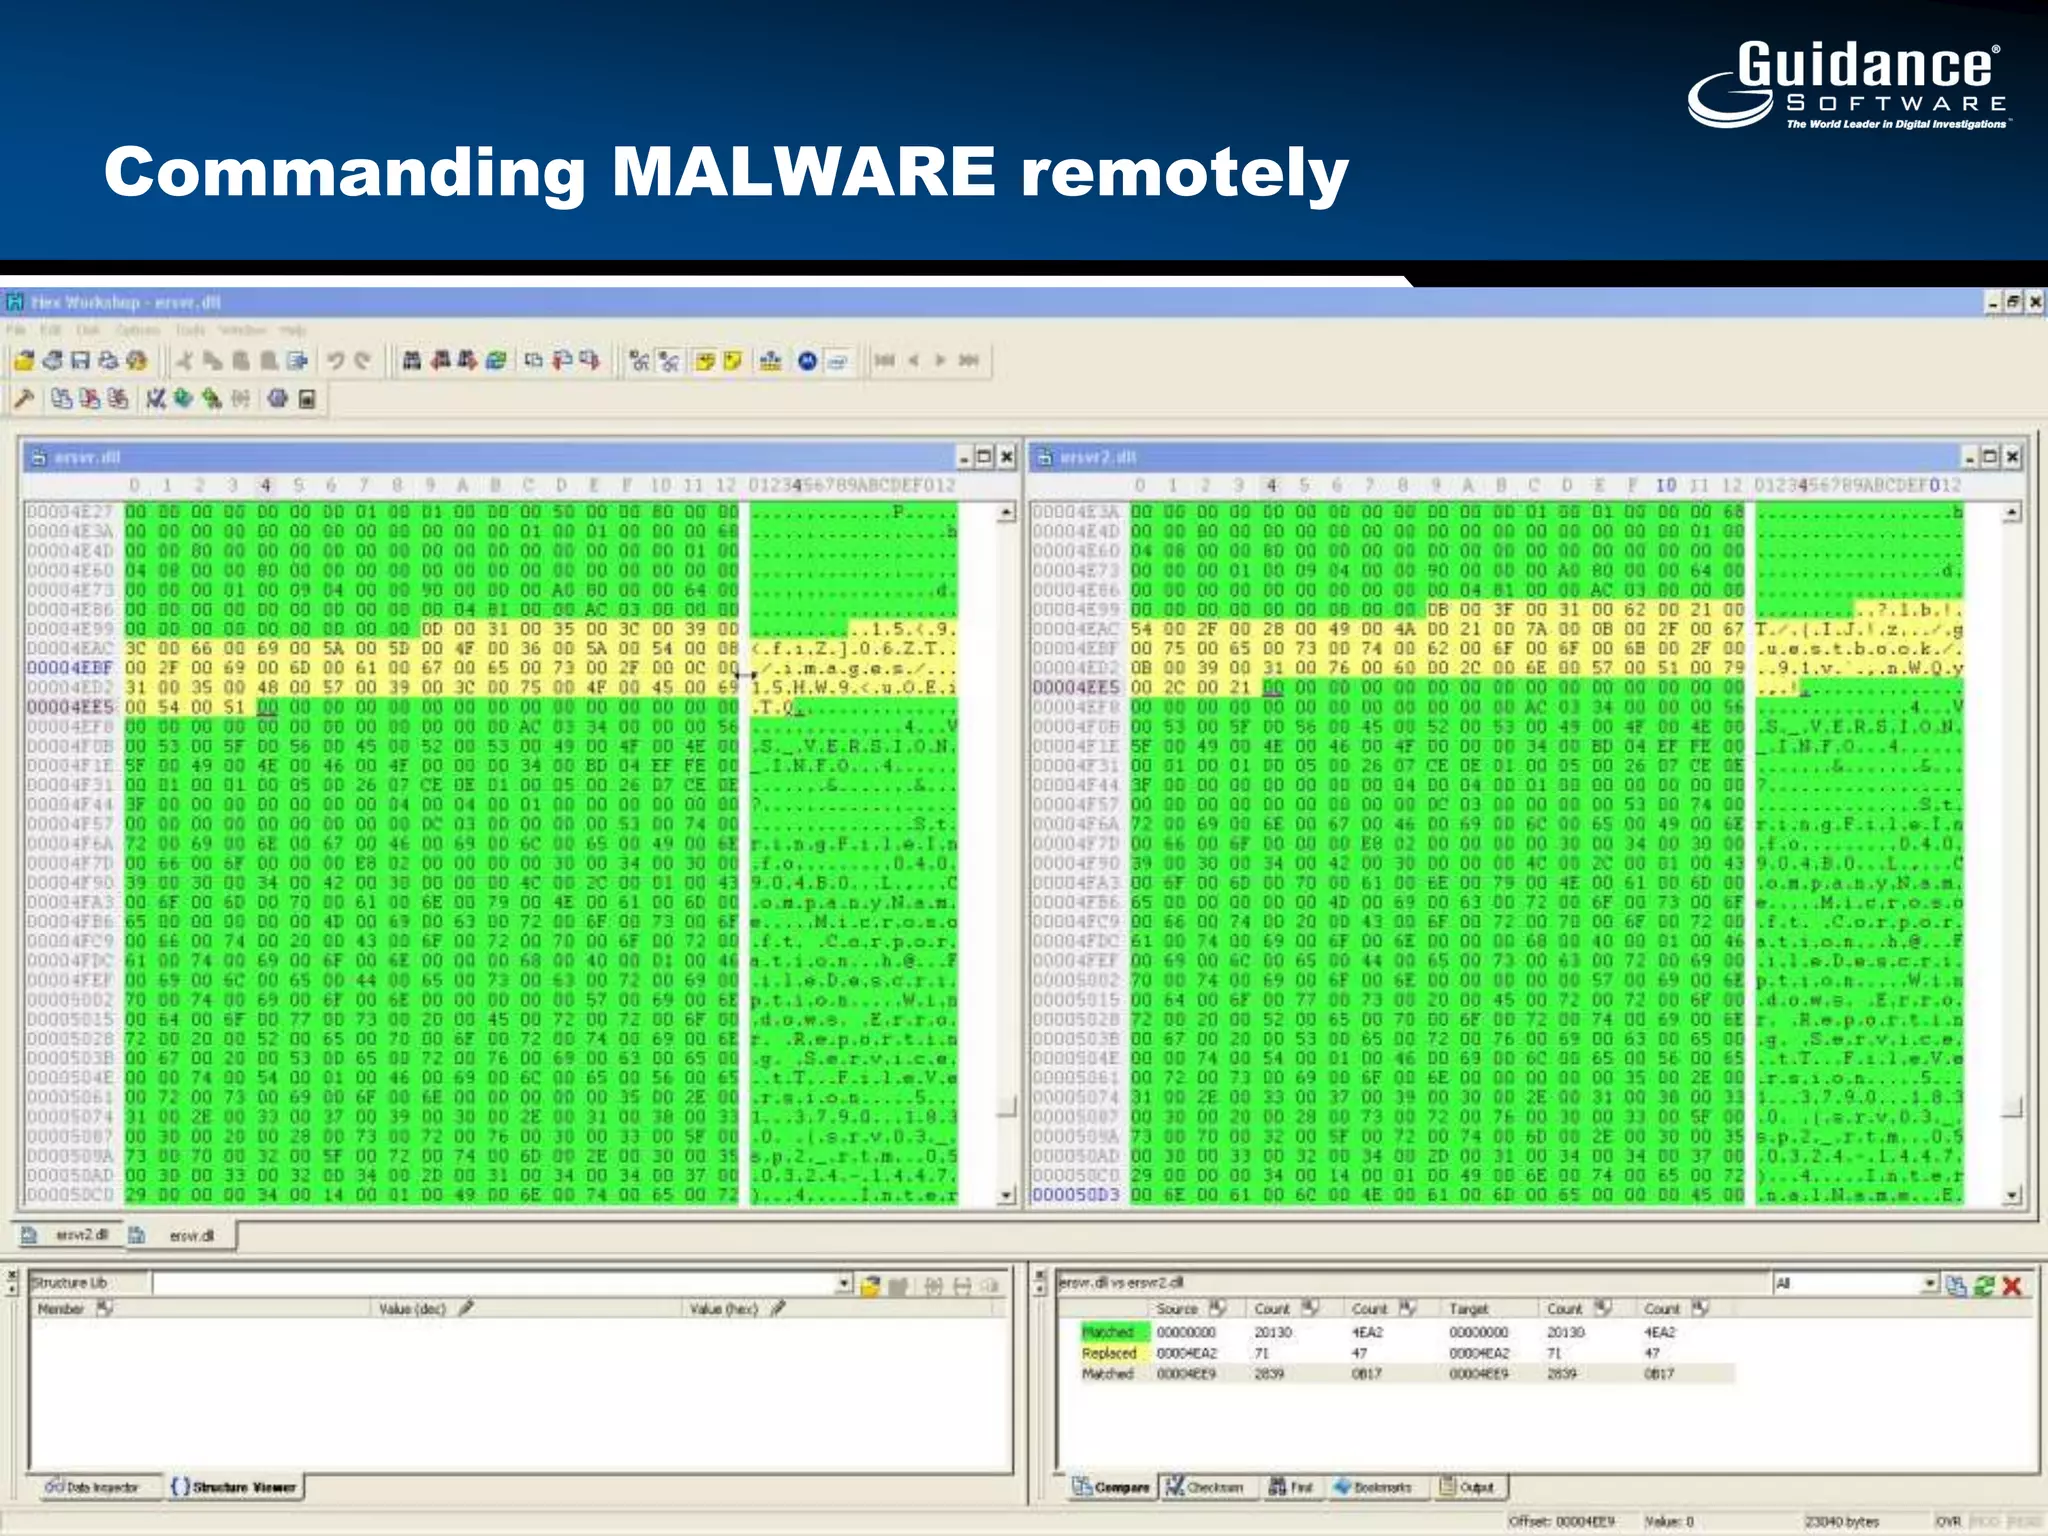The image size is (2048, 1536).
Task: Click the Intel byte order icon
Action: (x=837, y=360)
